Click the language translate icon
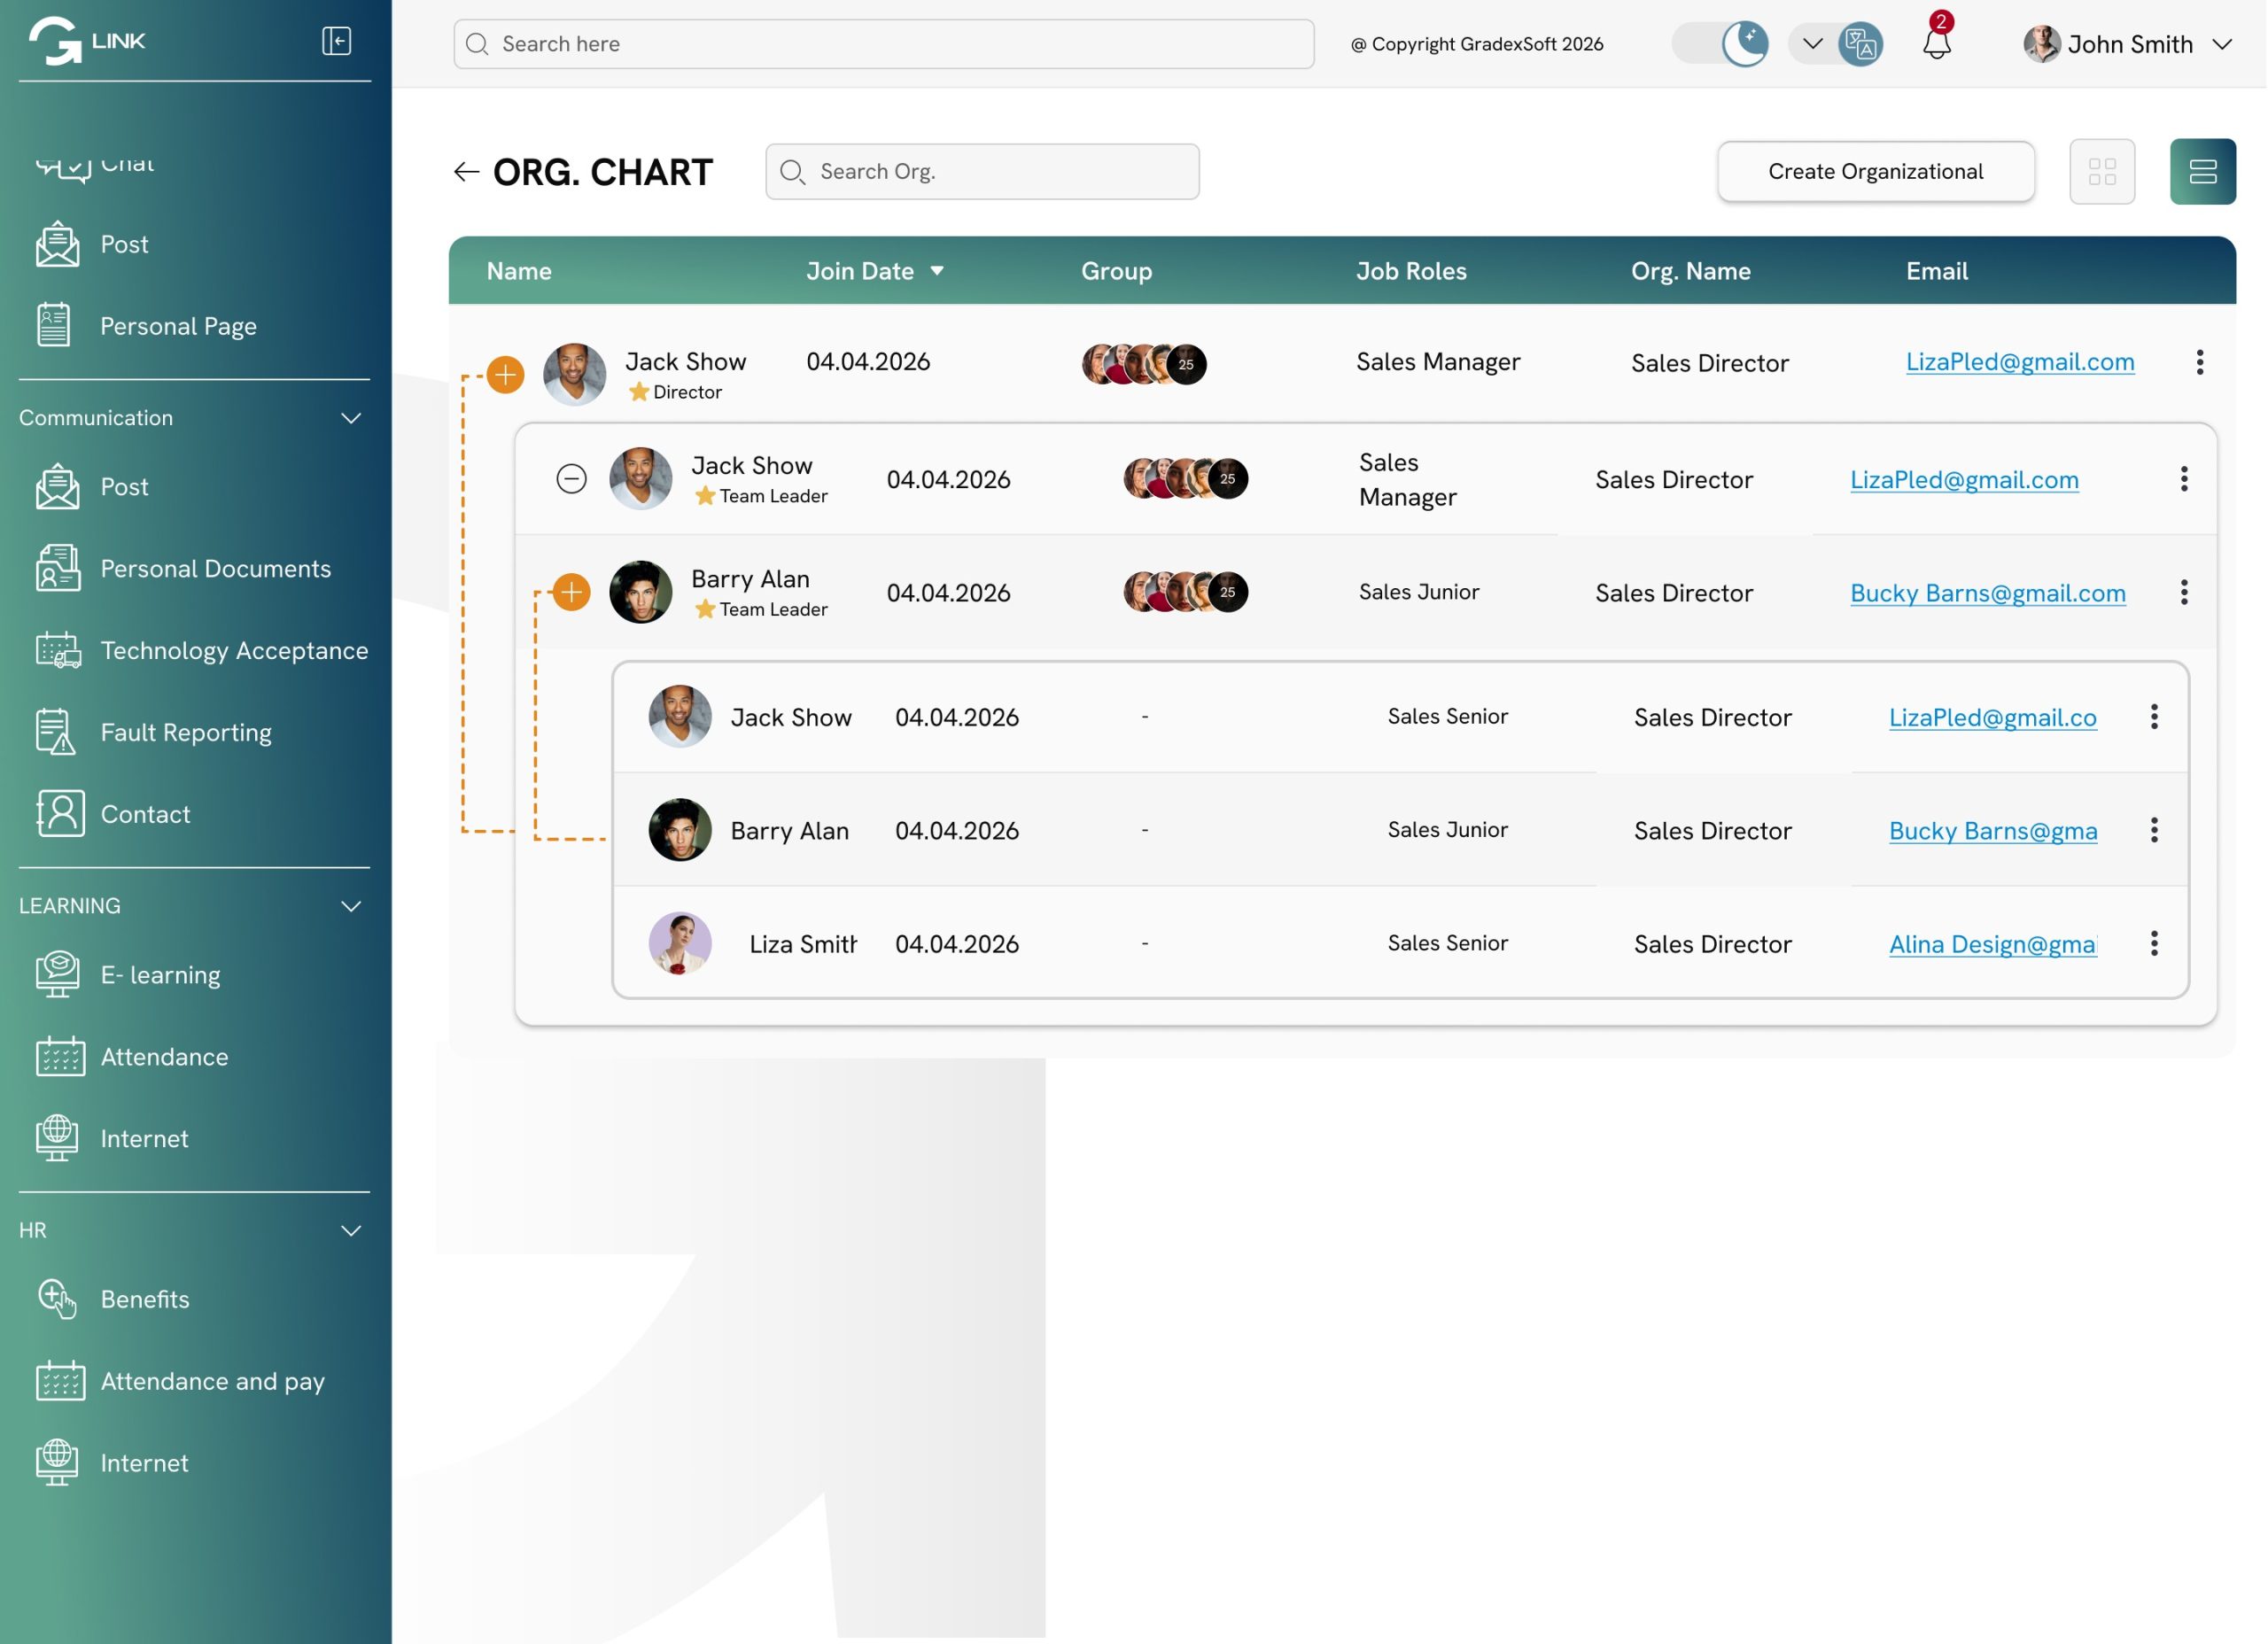Viewport: 2268px width, 1644px height. coord(1860,44)
